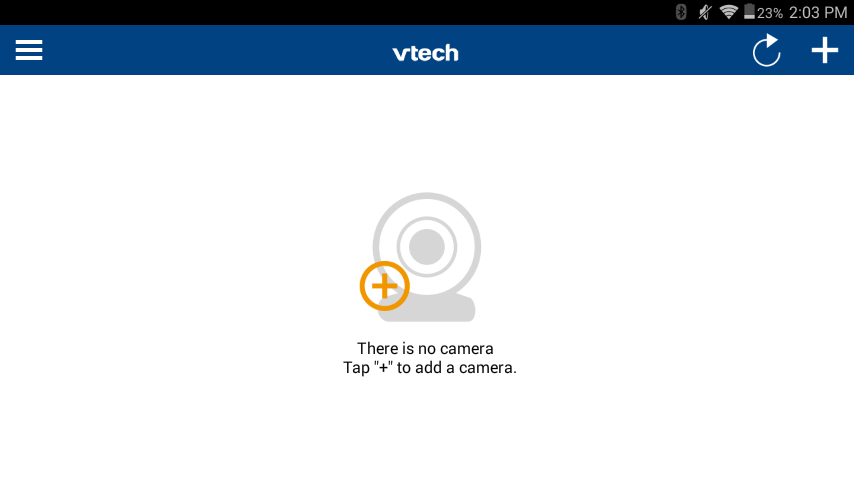This screenshot has height=480, width=854.
Task: Tap the Wi-Fi signal status icon
Action: pos(729,11)
